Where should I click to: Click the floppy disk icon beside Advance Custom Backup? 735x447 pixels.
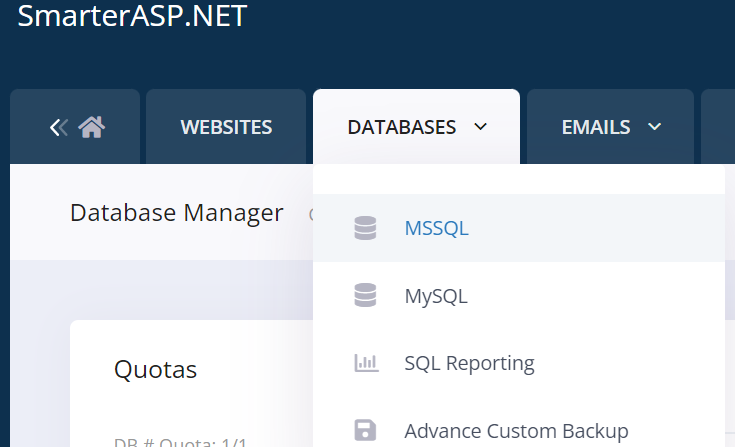[365, 430]
